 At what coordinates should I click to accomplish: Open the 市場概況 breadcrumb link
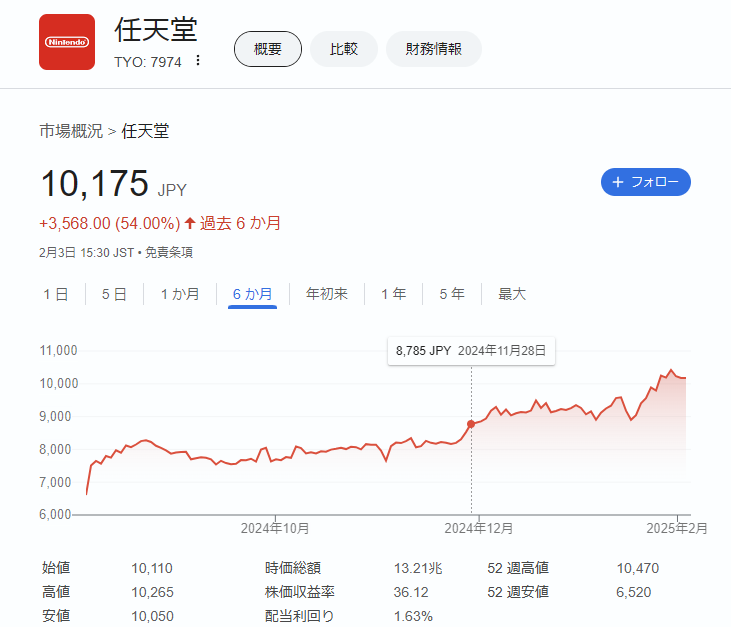71,131
